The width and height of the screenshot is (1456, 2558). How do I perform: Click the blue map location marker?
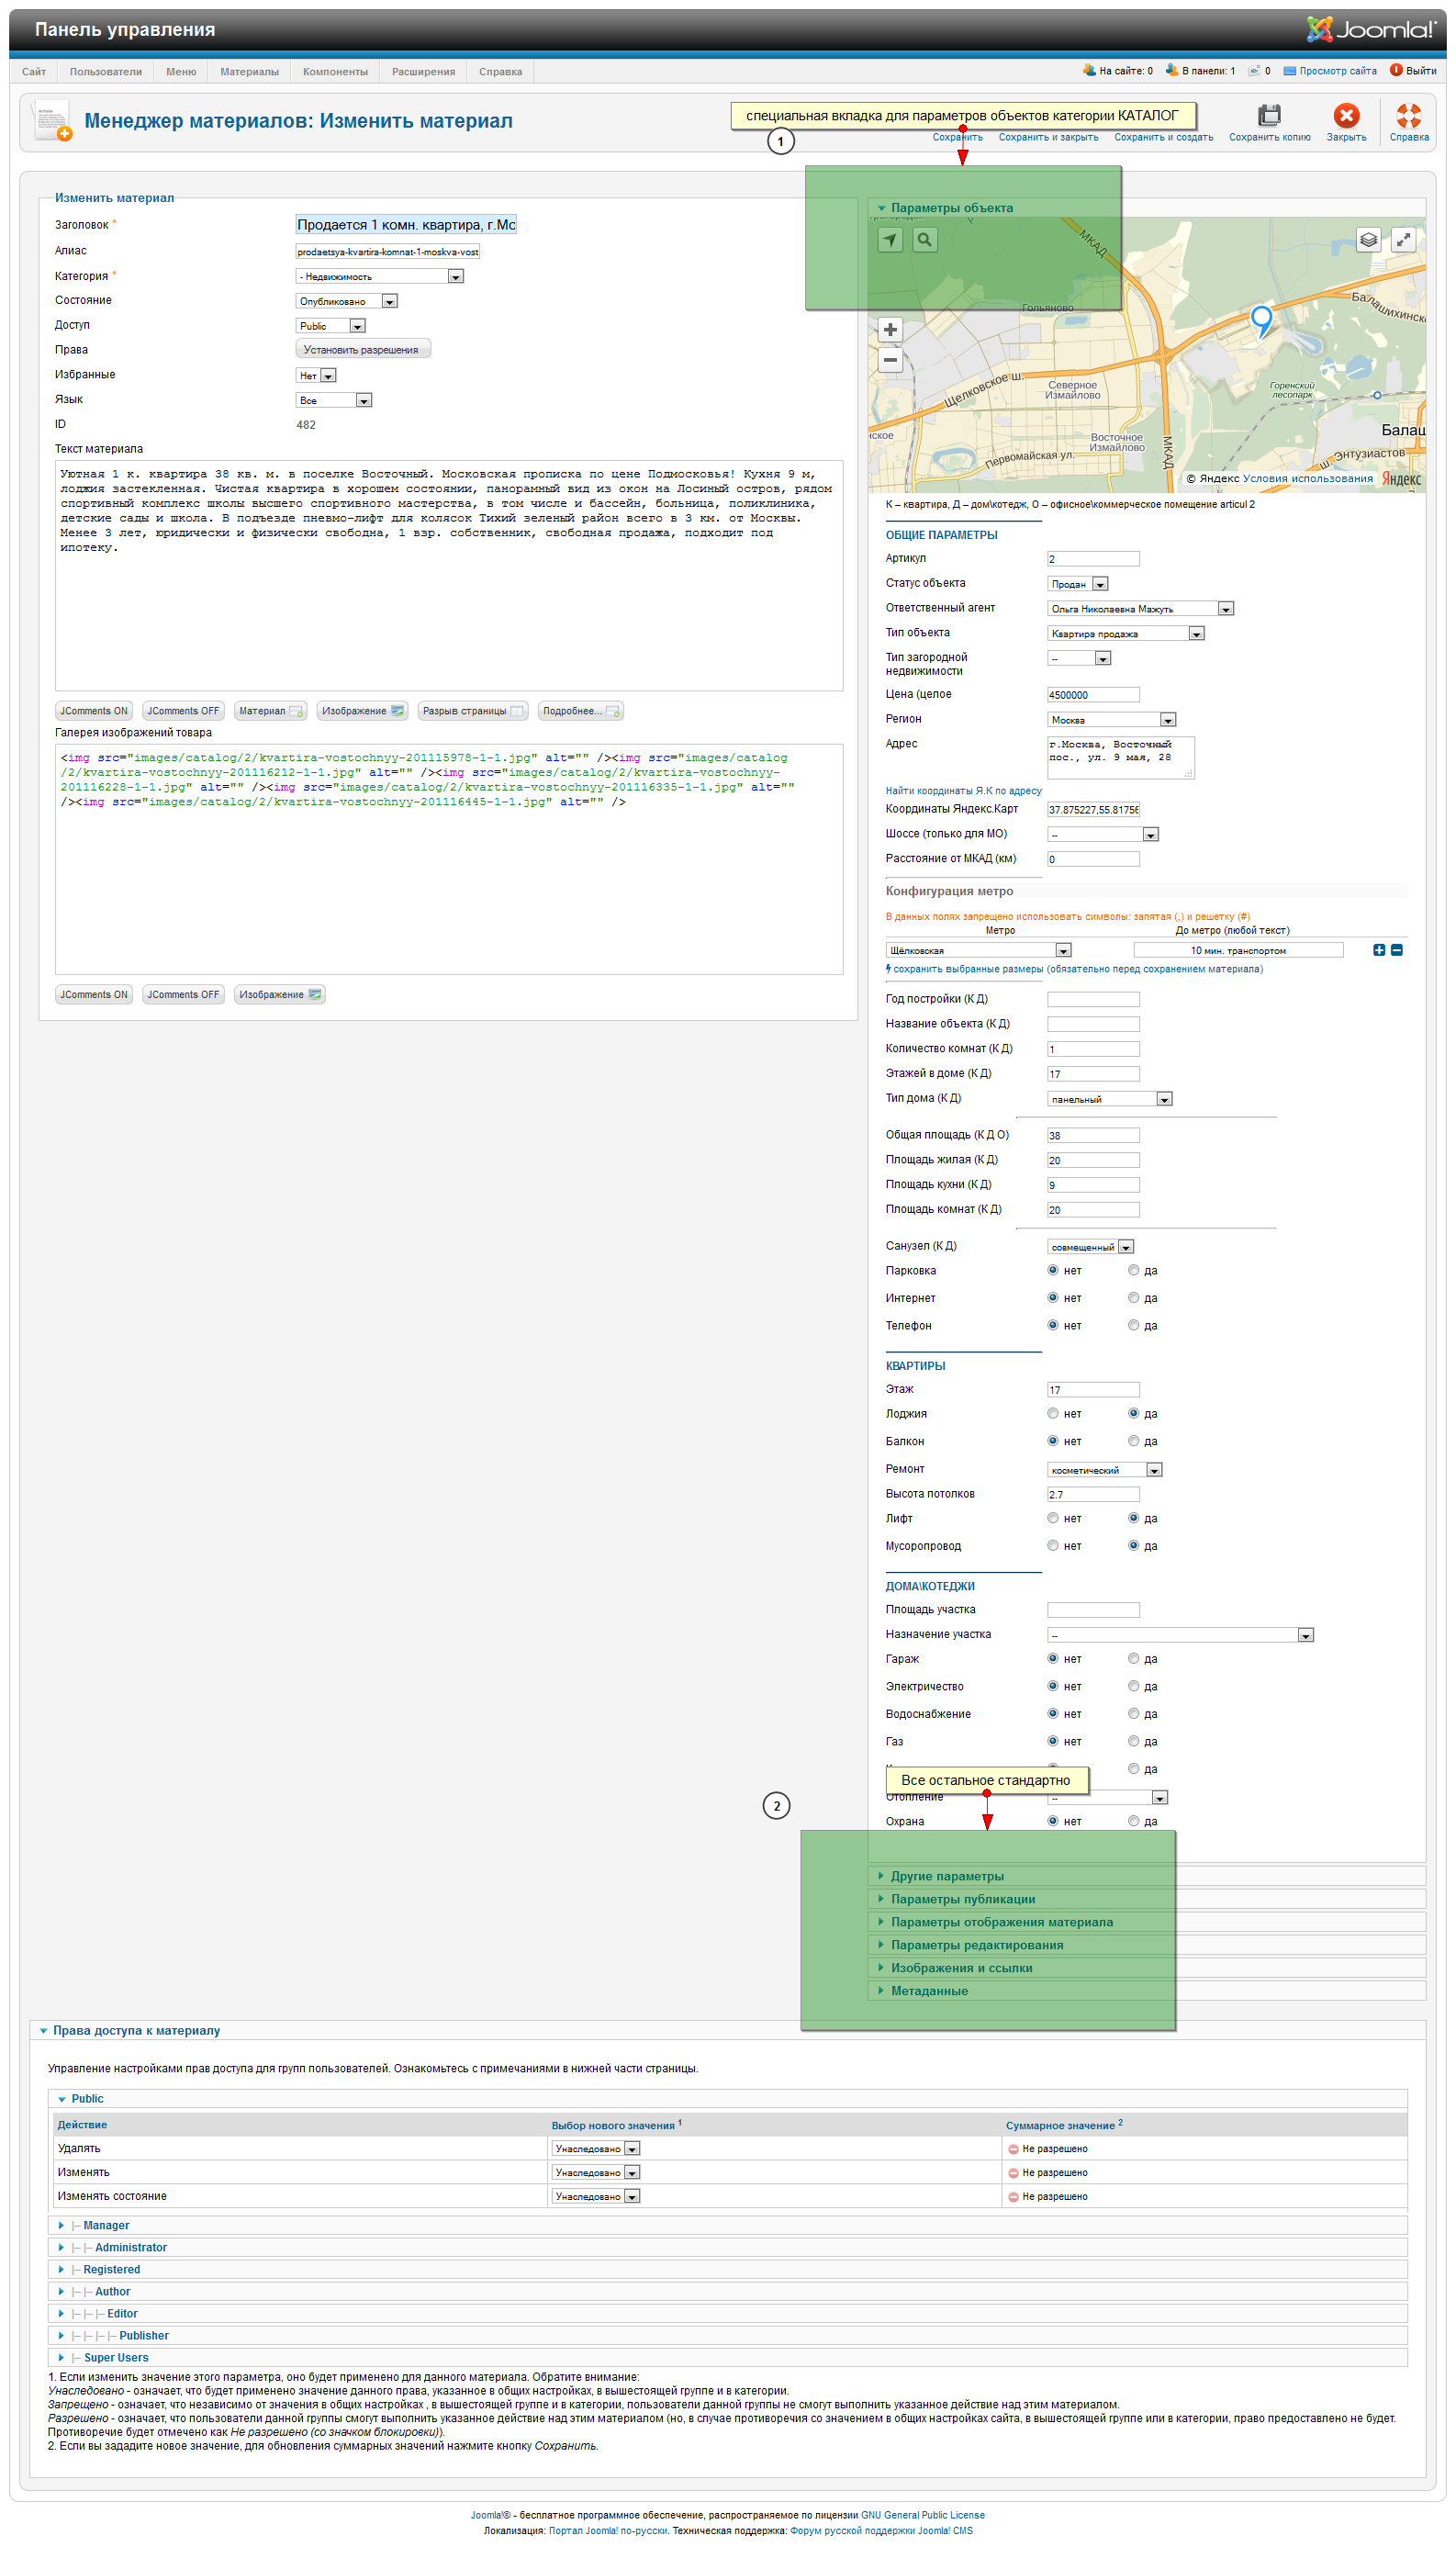tap(1262, 322)
